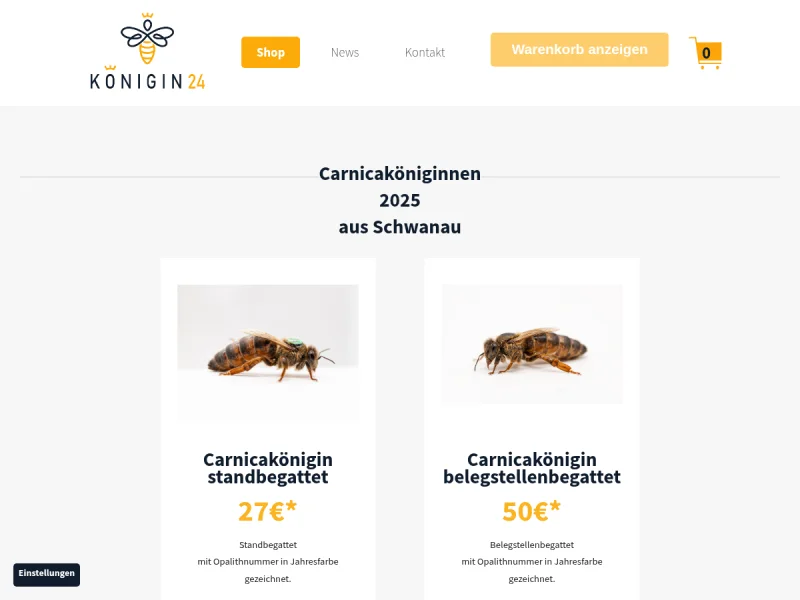Open the Carnicakönigin standbegattet product title

[268, 468]
